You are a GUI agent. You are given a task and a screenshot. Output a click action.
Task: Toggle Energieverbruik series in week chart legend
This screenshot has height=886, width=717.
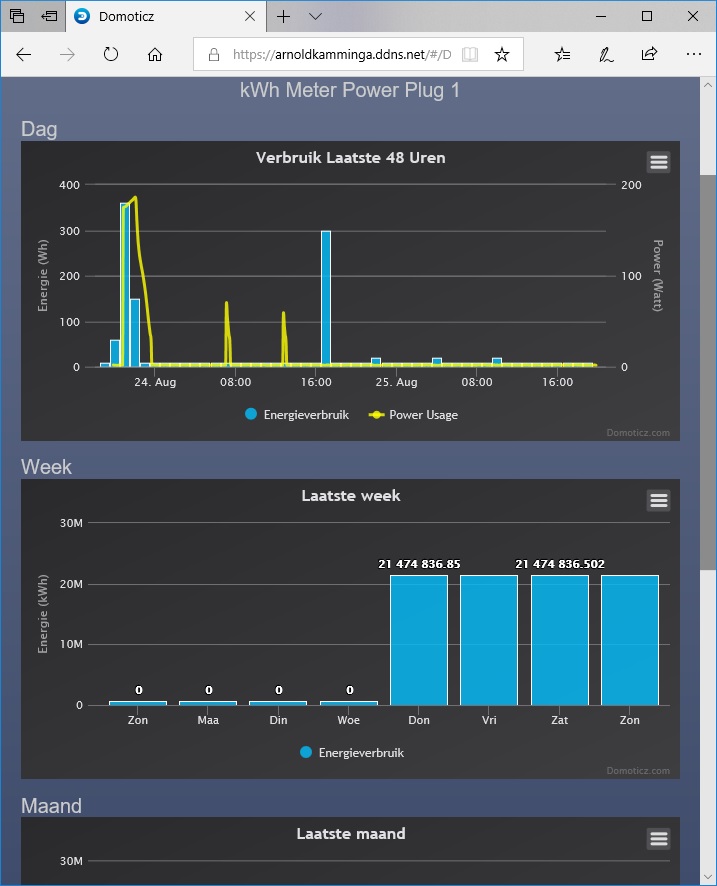352,753
